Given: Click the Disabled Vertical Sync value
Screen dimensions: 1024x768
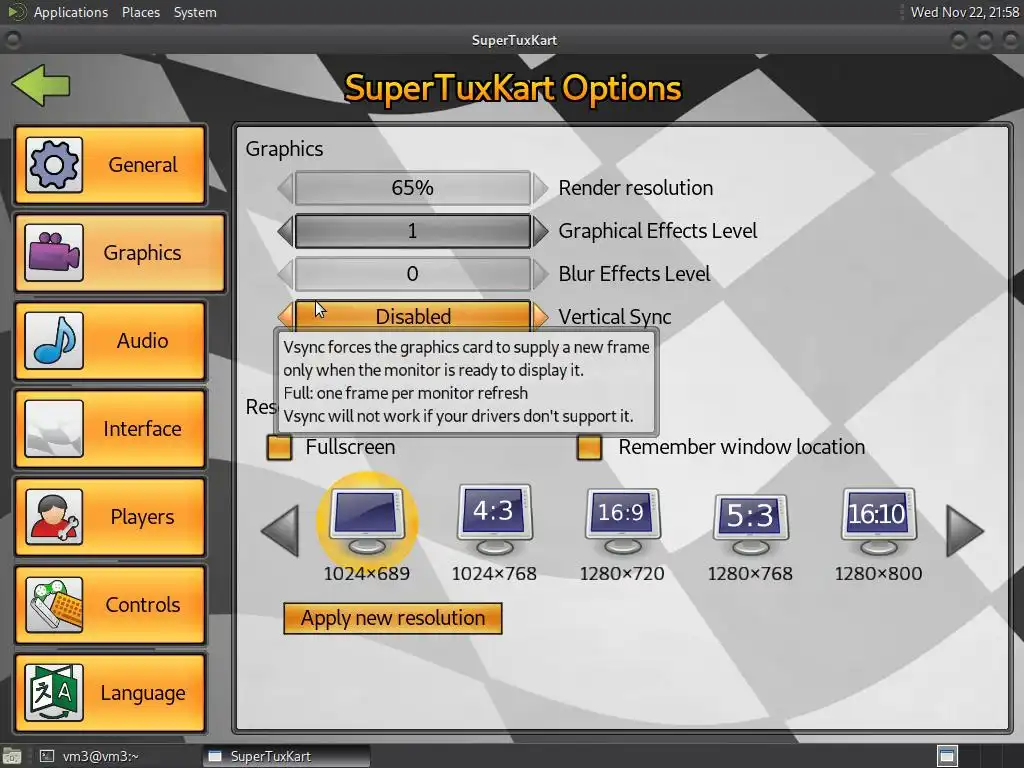Looking at the screenshot, I should (x=413, y=316).
